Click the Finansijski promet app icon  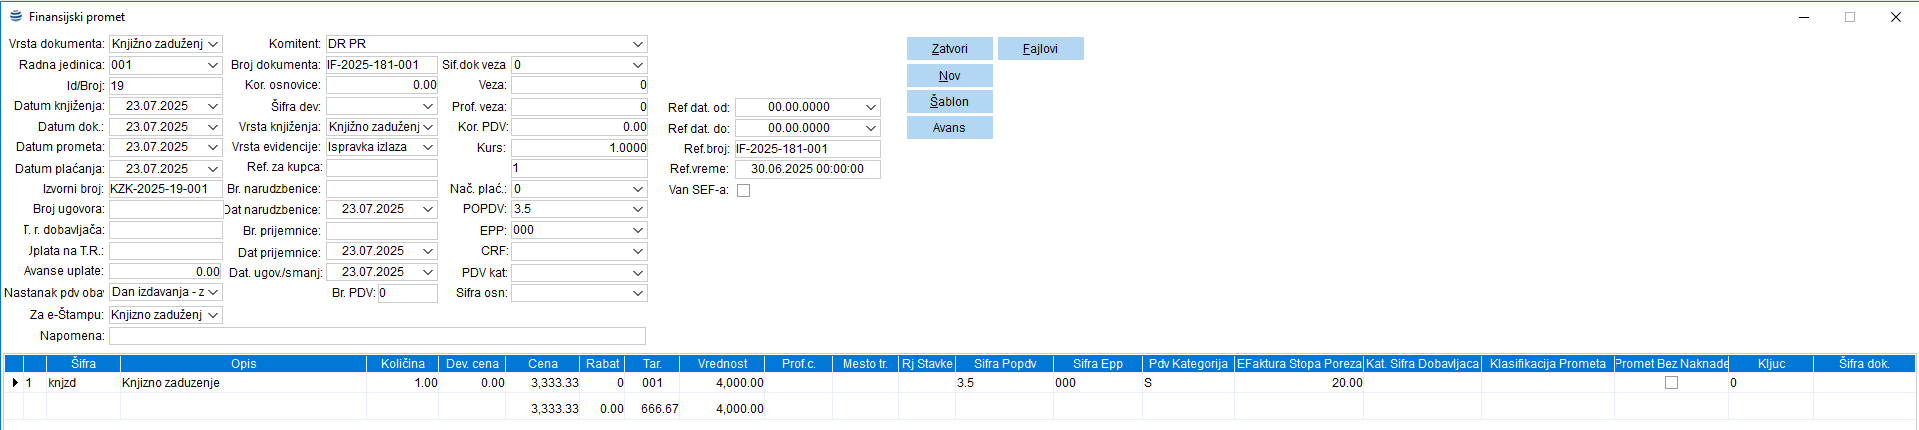coord(15,16)
